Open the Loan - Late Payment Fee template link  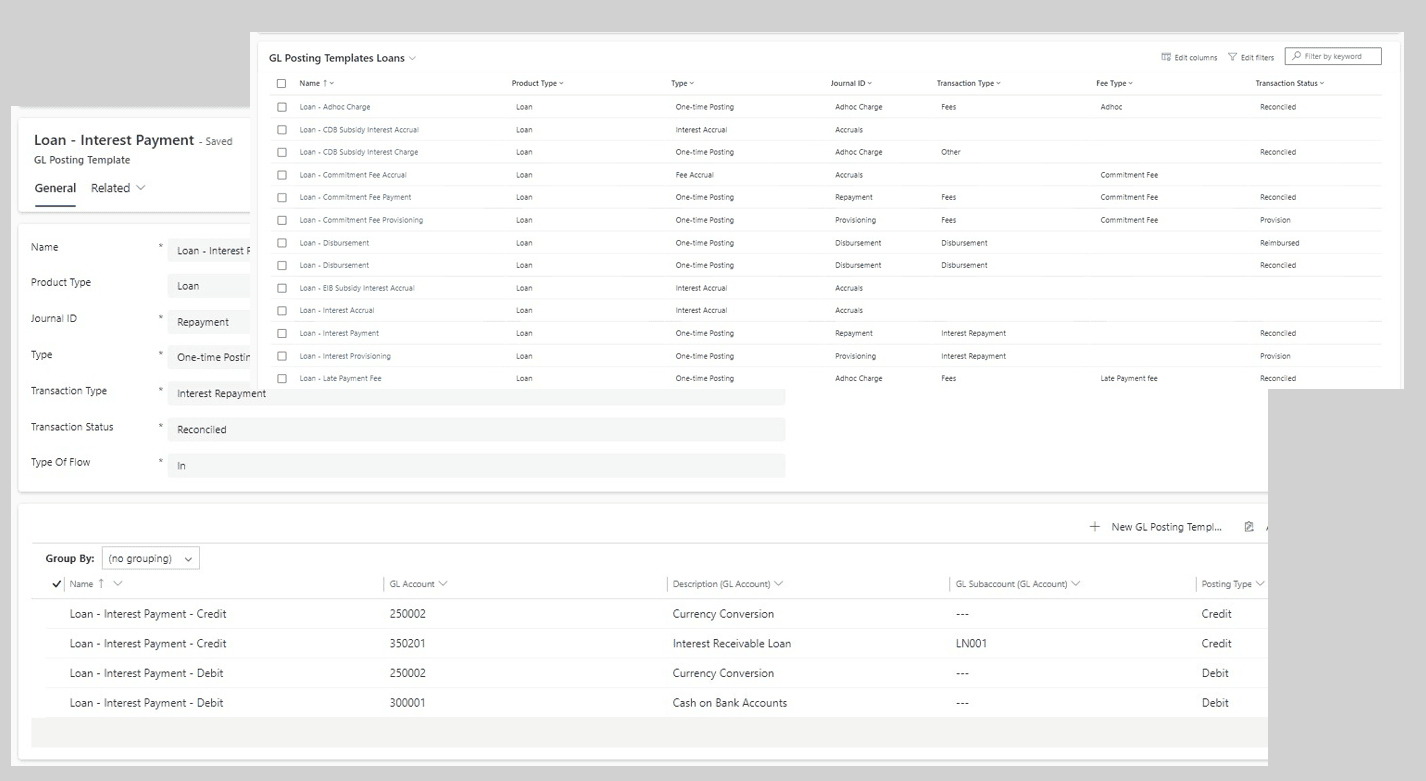point(340,379)
